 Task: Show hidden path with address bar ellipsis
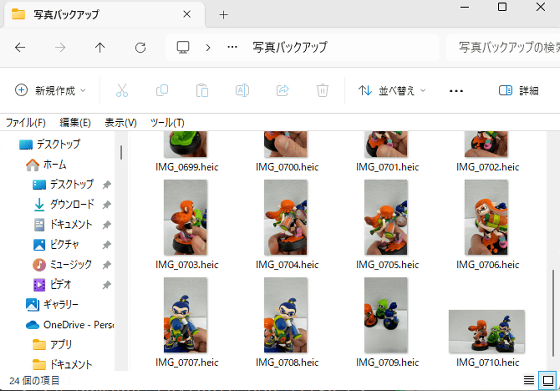[232, 47]
